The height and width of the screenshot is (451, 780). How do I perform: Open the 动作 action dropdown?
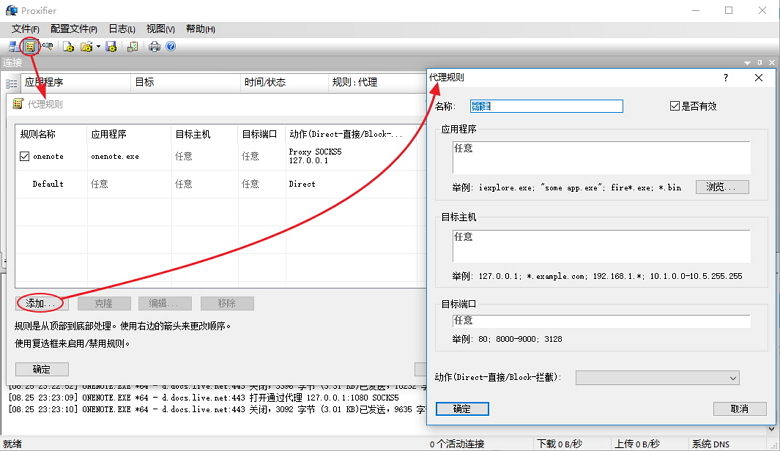[x=657, y=378]
